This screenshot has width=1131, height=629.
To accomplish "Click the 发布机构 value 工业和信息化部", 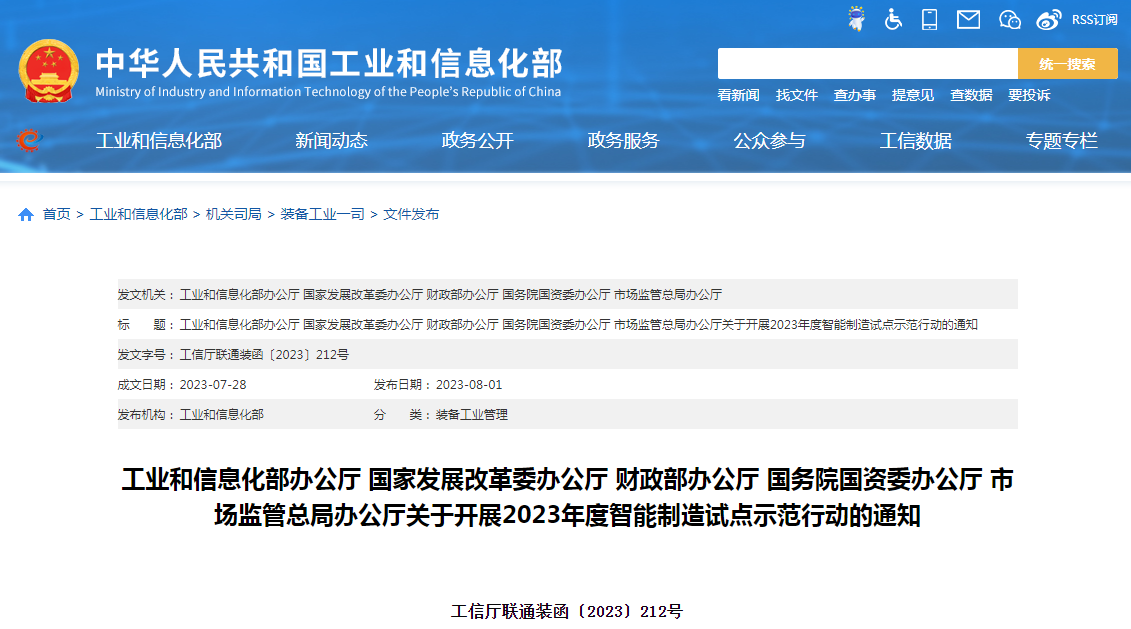I will click(221, 415).
